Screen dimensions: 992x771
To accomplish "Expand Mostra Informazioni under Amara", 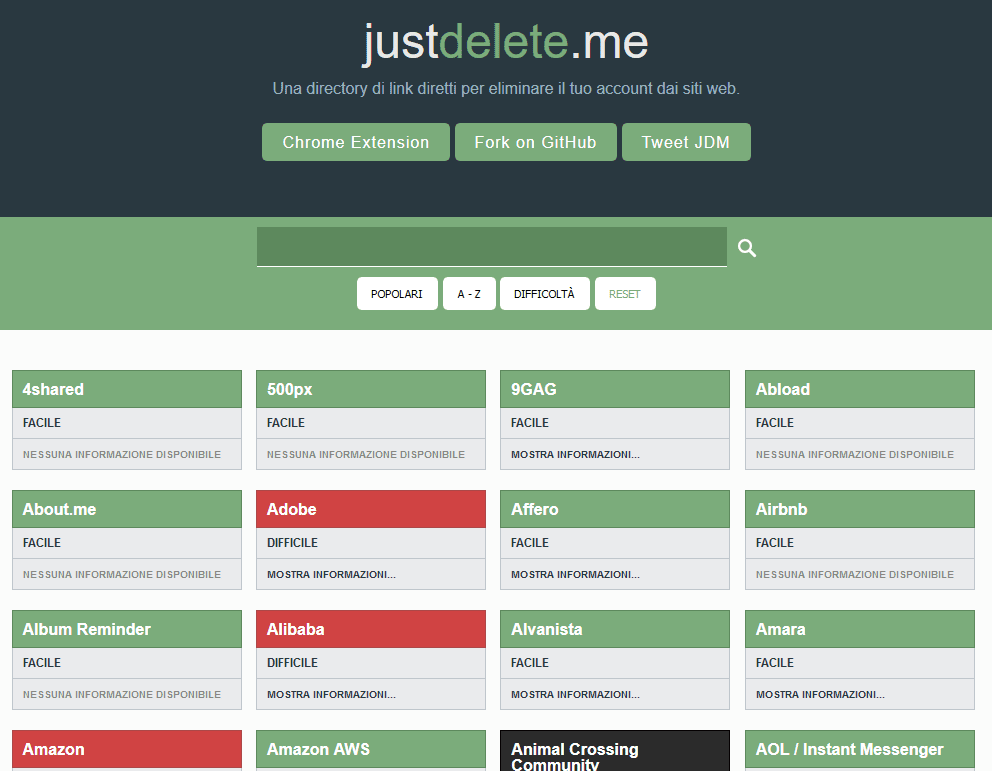I will [x=820, y=694].
